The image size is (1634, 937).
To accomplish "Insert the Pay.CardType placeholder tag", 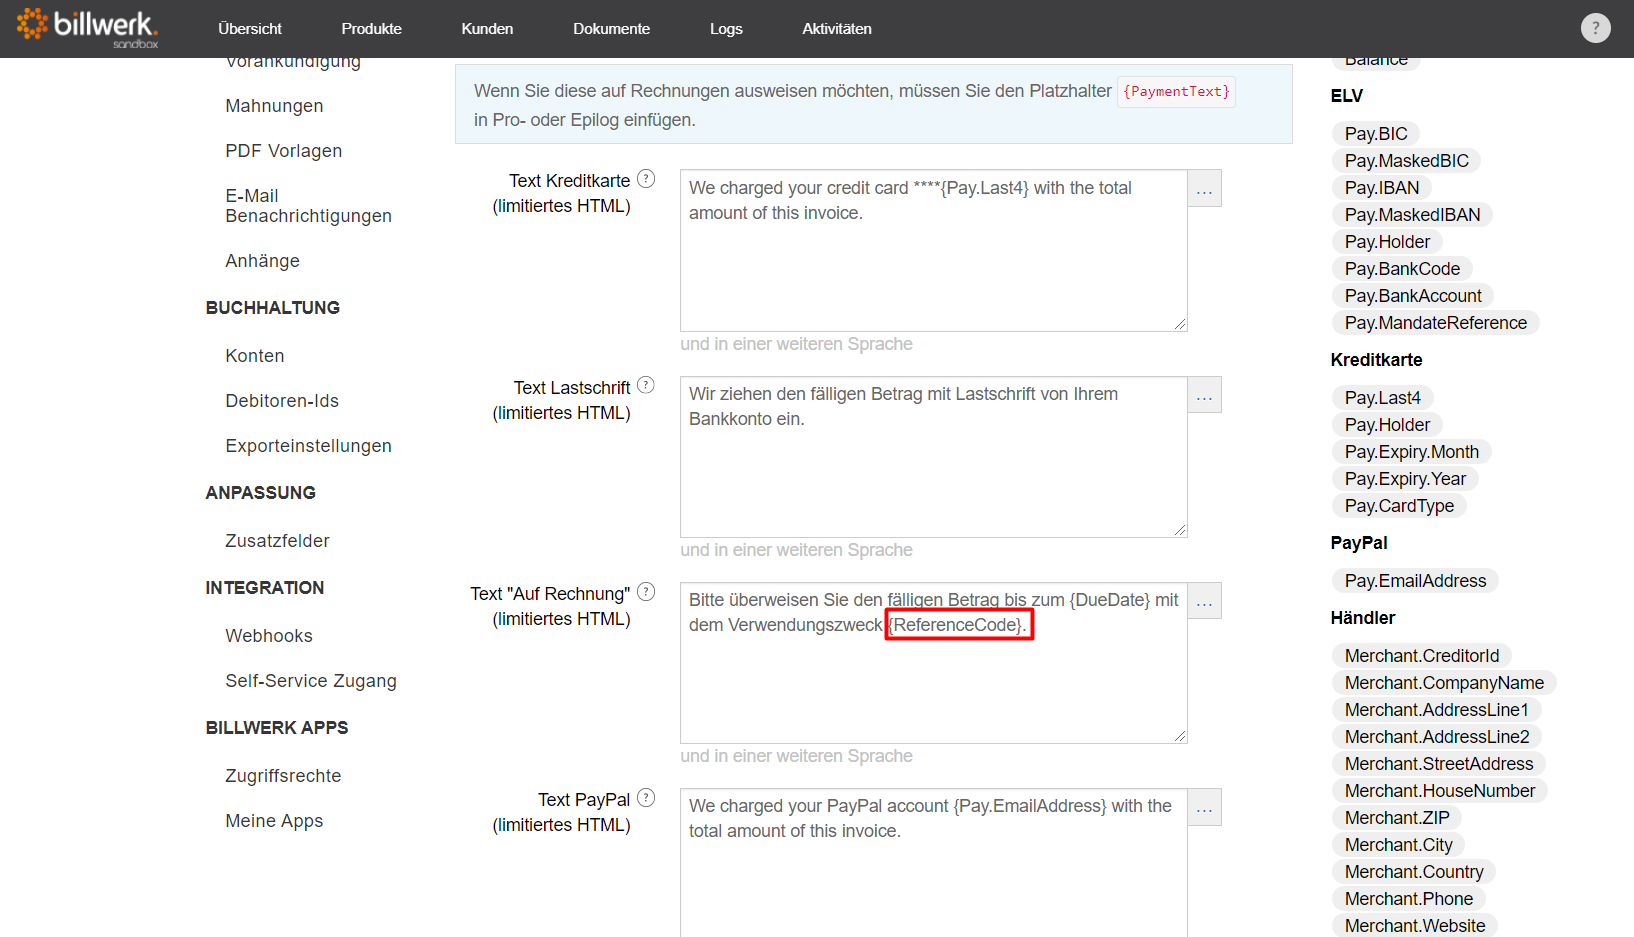I will coord(1399,506).
